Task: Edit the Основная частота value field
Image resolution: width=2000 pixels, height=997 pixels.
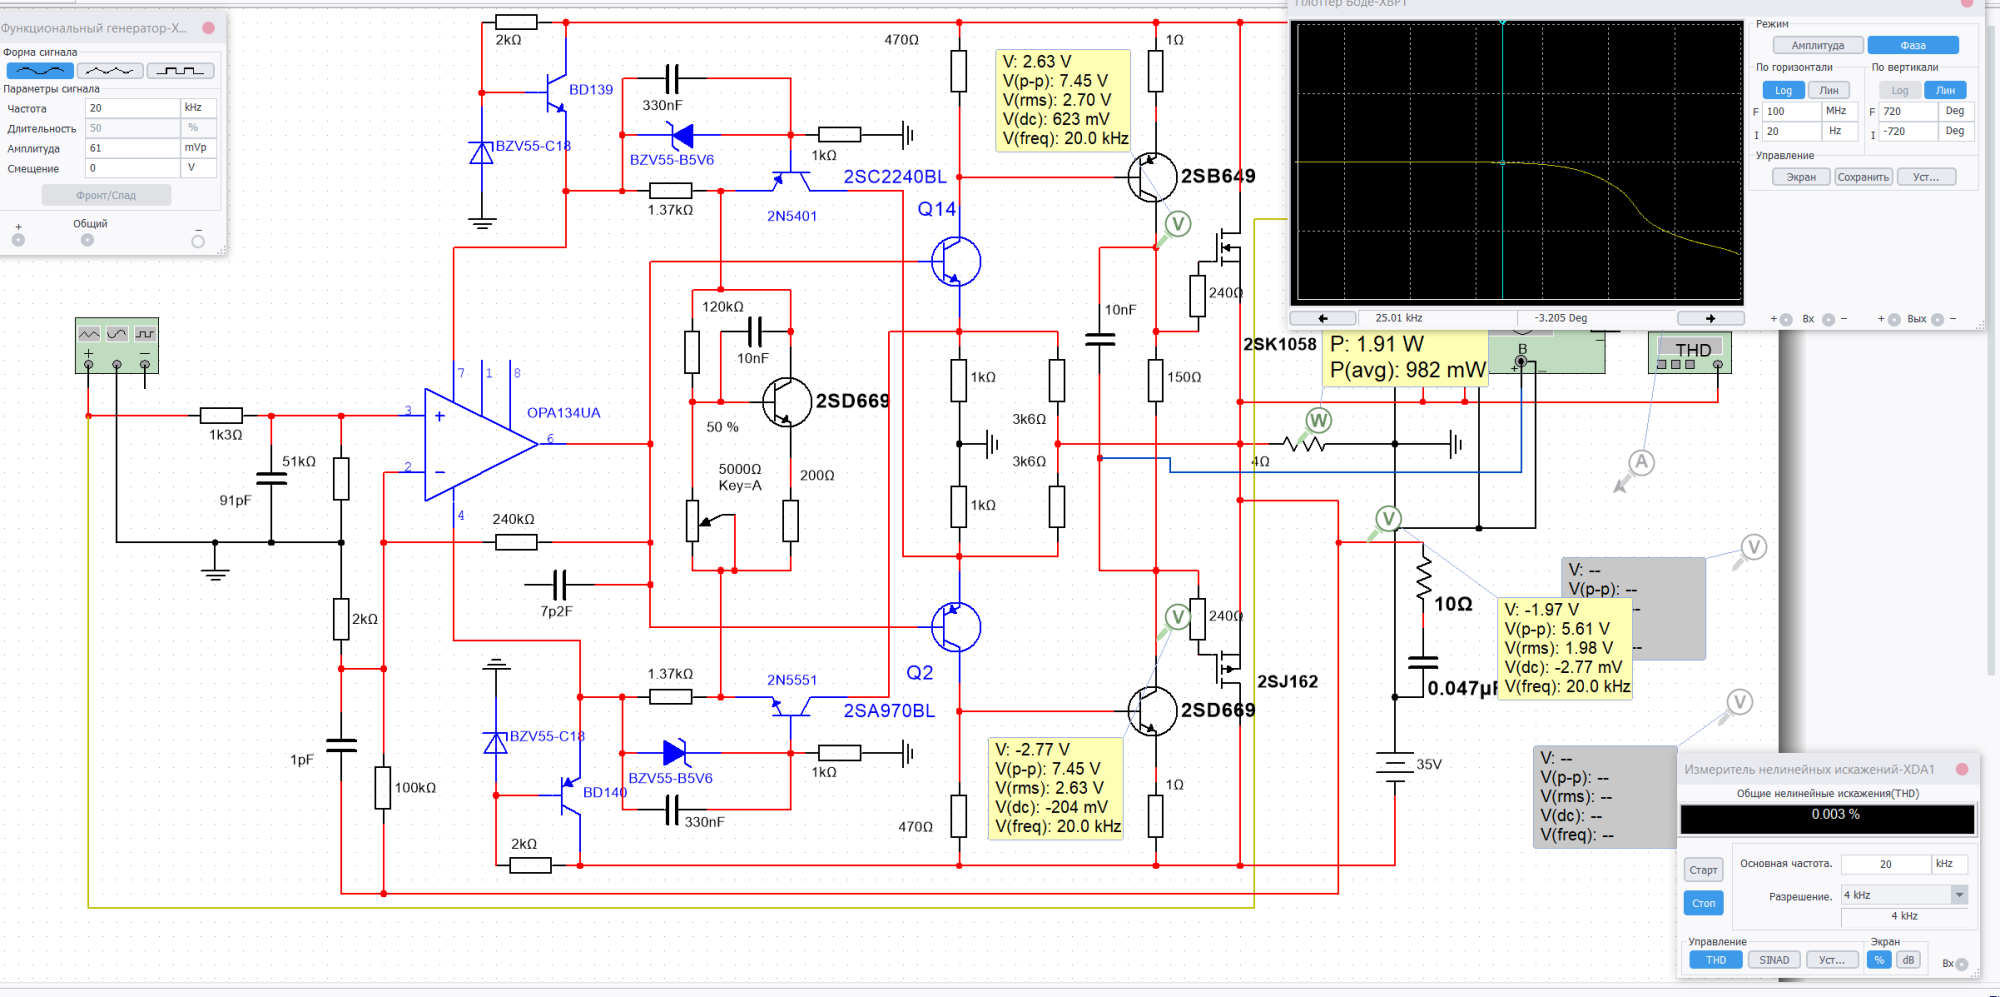Action: pyautogui.click(x=1885, y=864)
